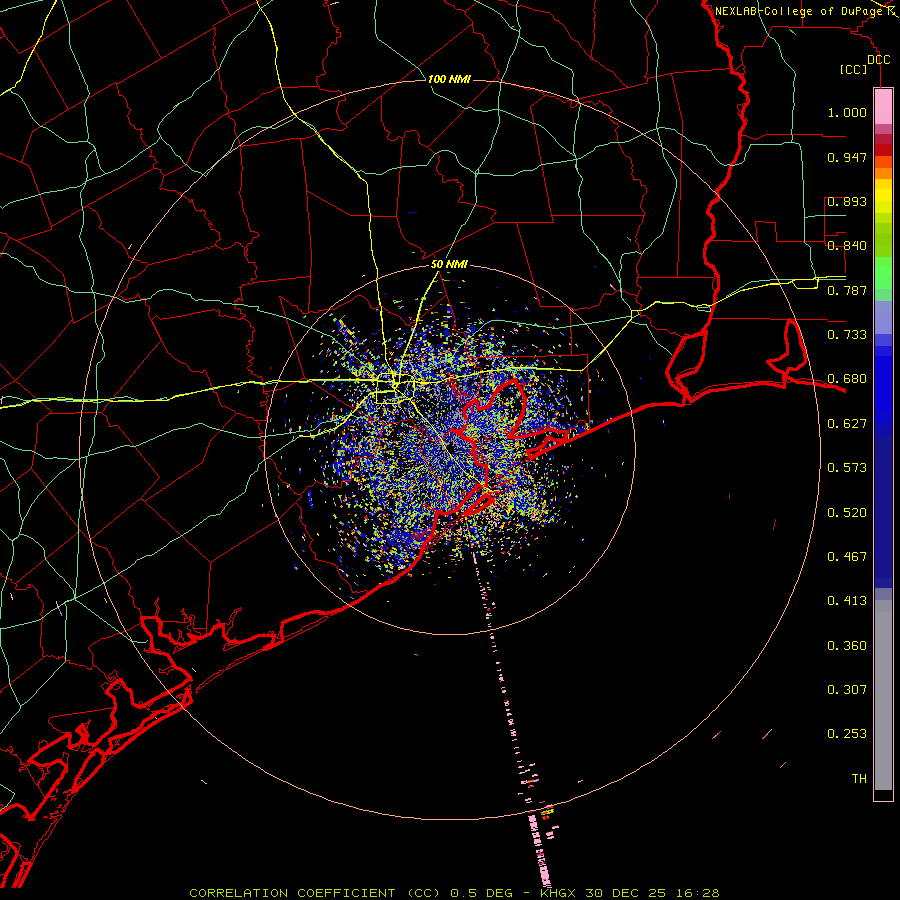
Task: Click the 0.467 legend value
Action: (x=847, y=557)
